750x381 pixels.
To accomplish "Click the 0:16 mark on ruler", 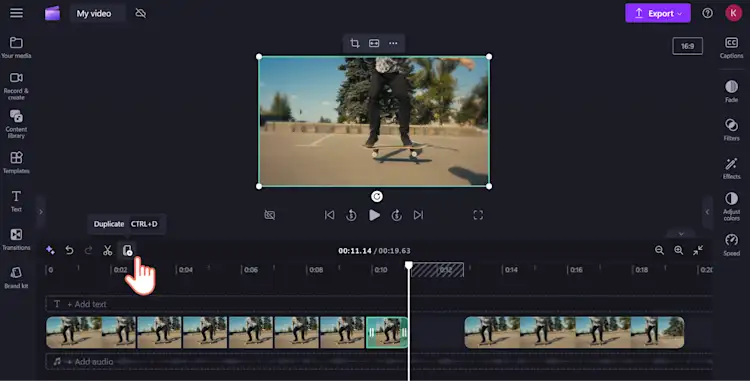I will 576,270.
